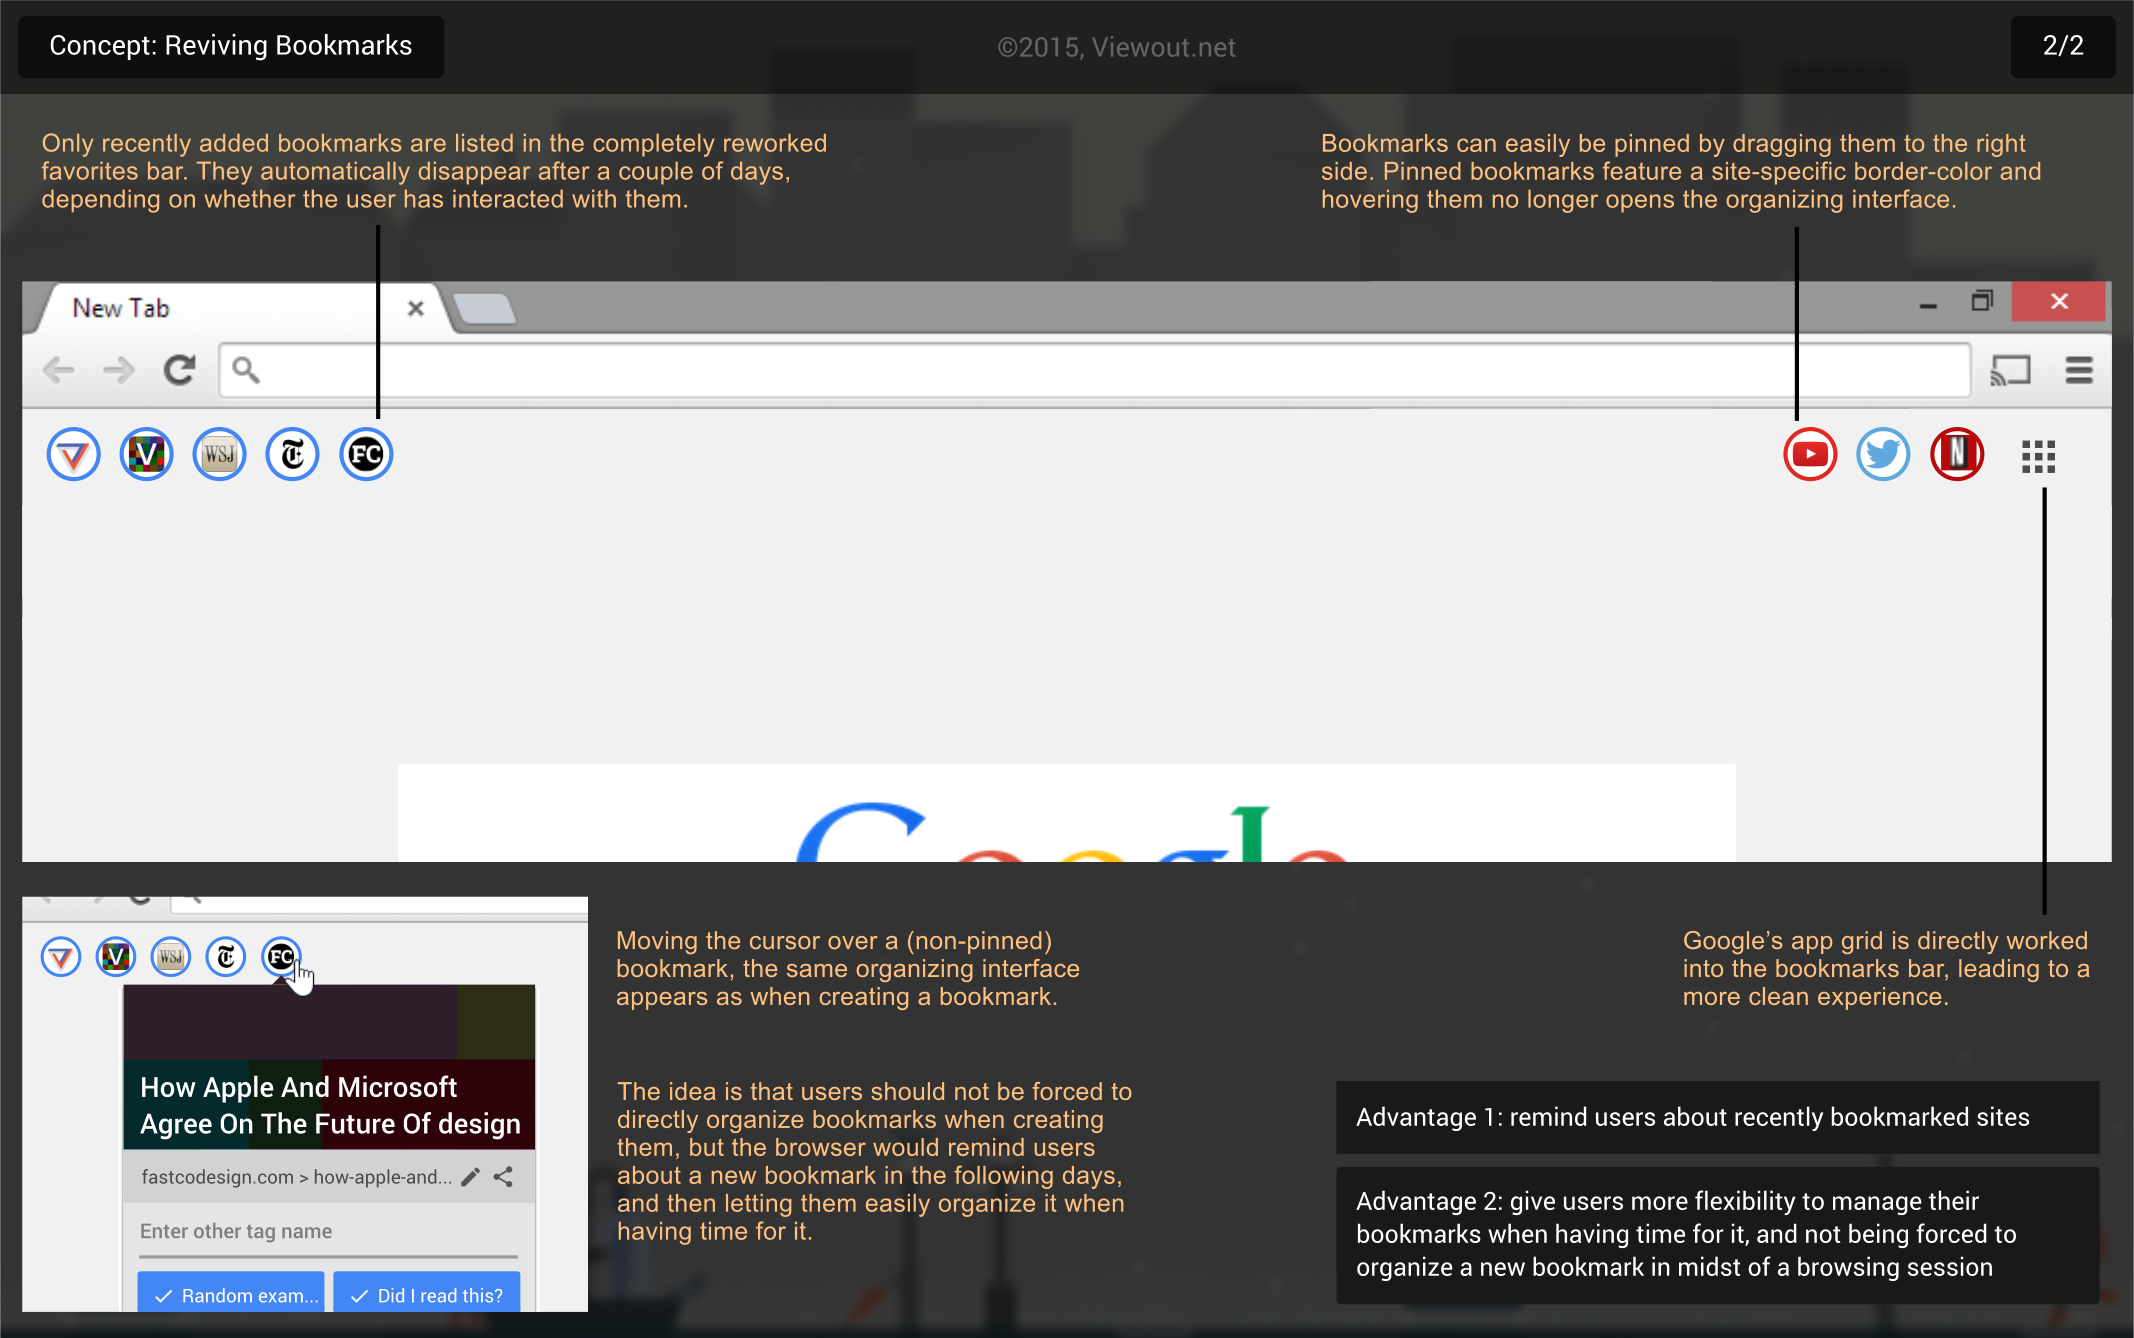
Task: Click the browser back arrow
Action: click(x=59, y=371)
